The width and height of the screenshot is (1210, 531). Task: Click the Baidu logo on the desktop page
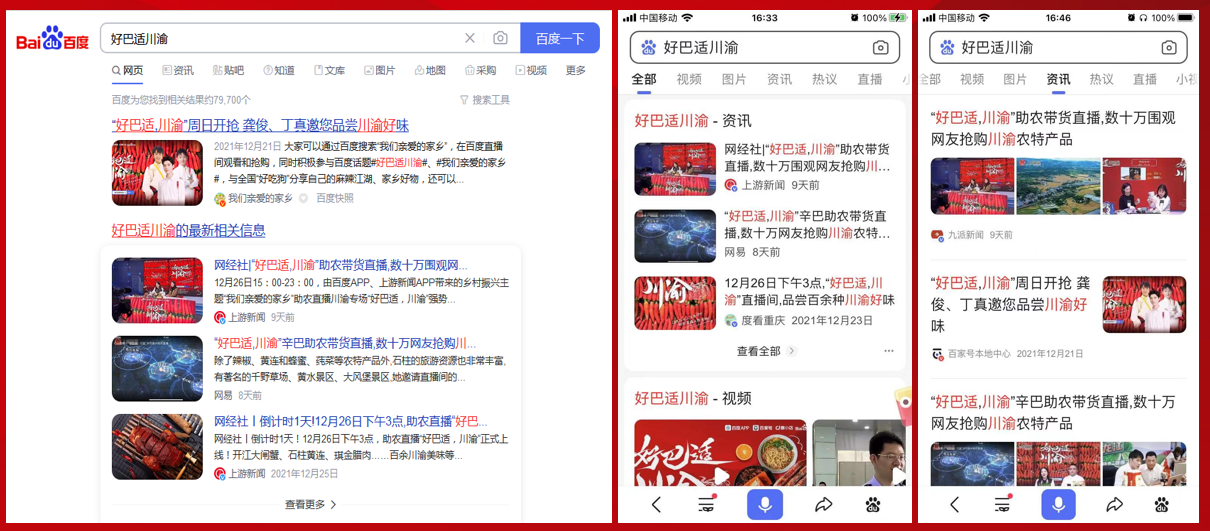(53, 39)
